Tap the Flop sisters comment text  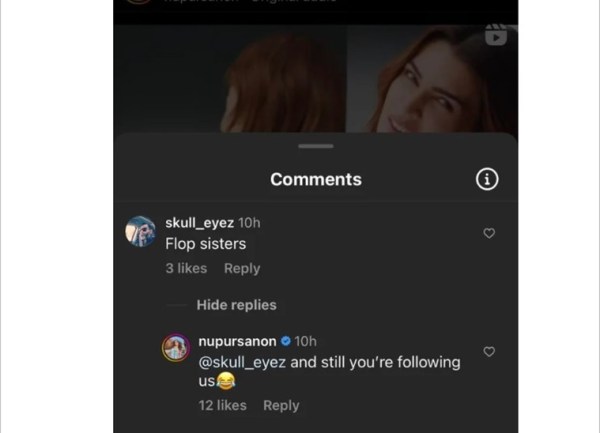pyautogui.click(x=205, y=243)
